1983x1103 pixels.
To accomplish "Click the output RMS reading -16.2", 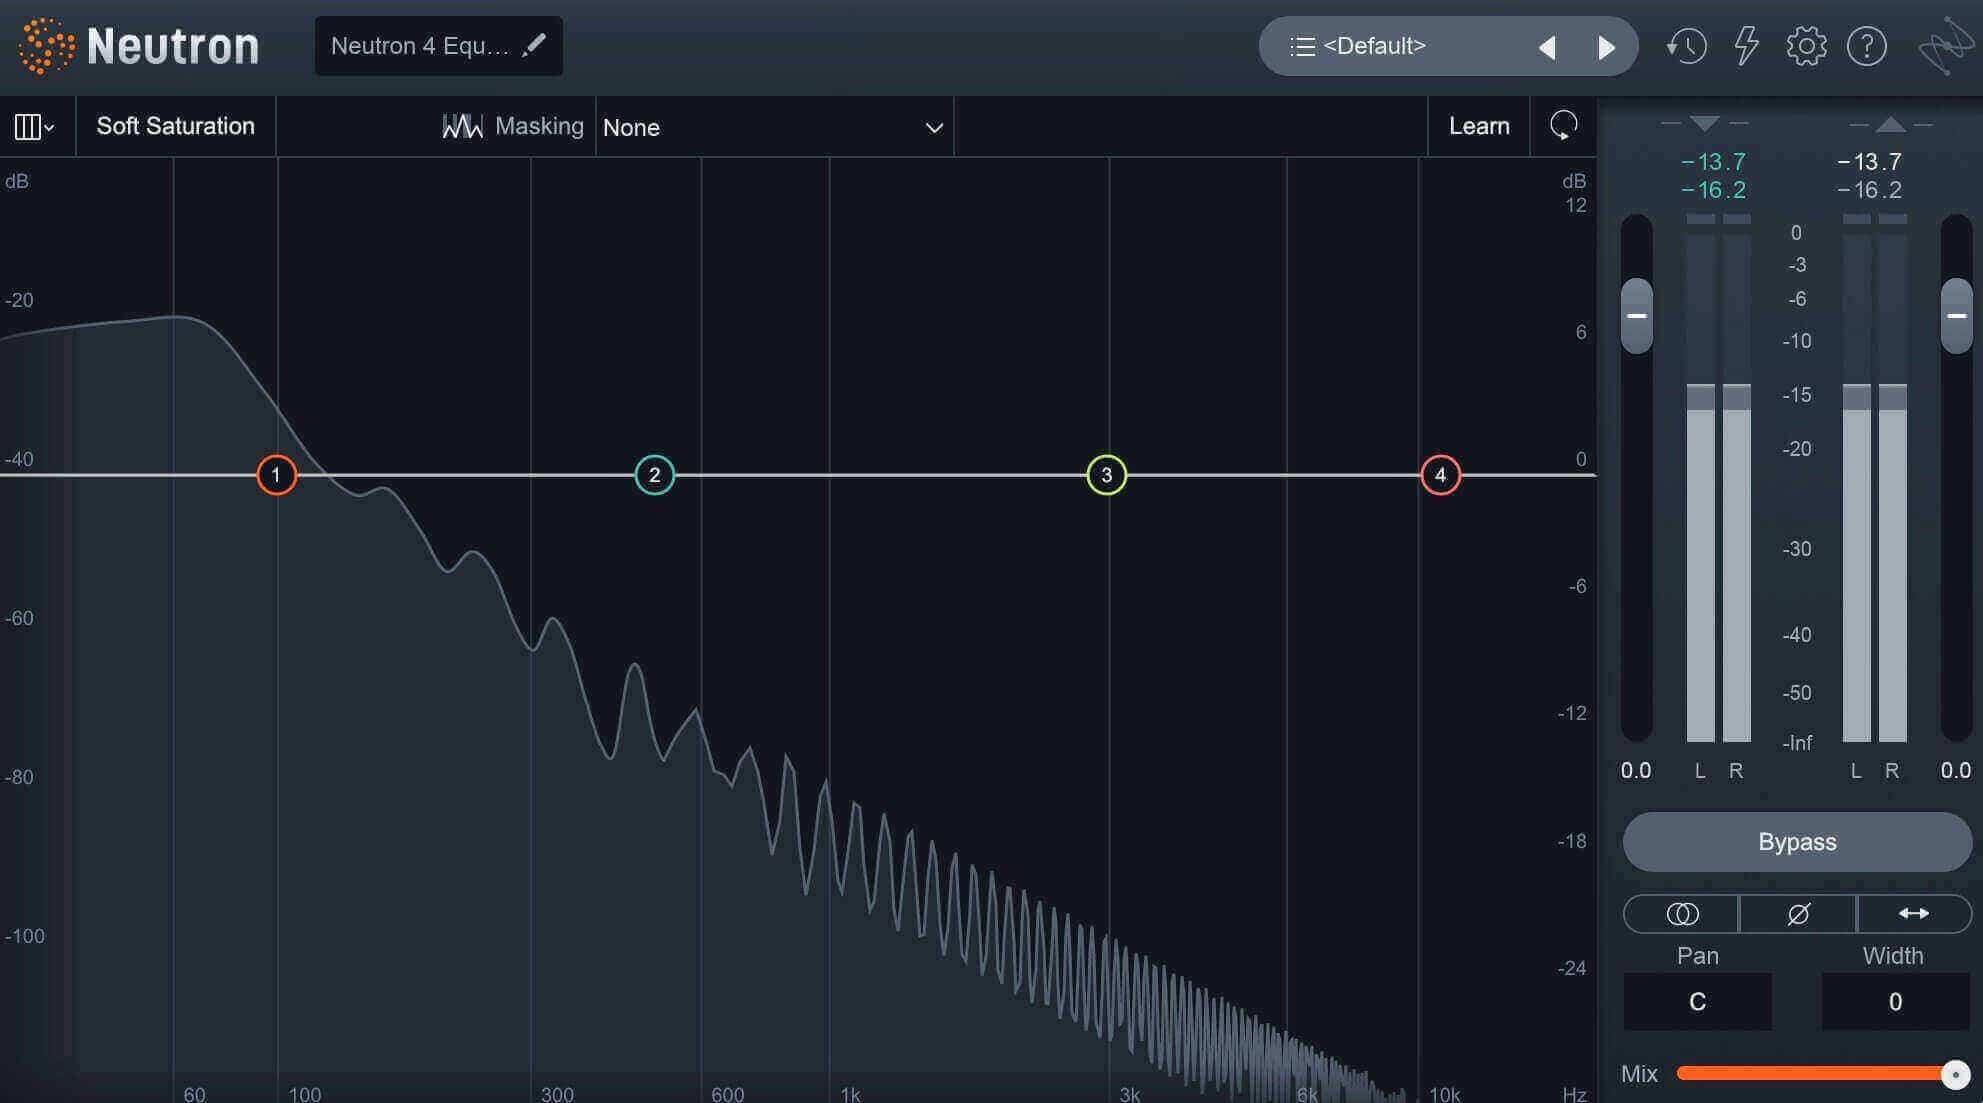I will pyautogui.click(x=1869, y=190).
